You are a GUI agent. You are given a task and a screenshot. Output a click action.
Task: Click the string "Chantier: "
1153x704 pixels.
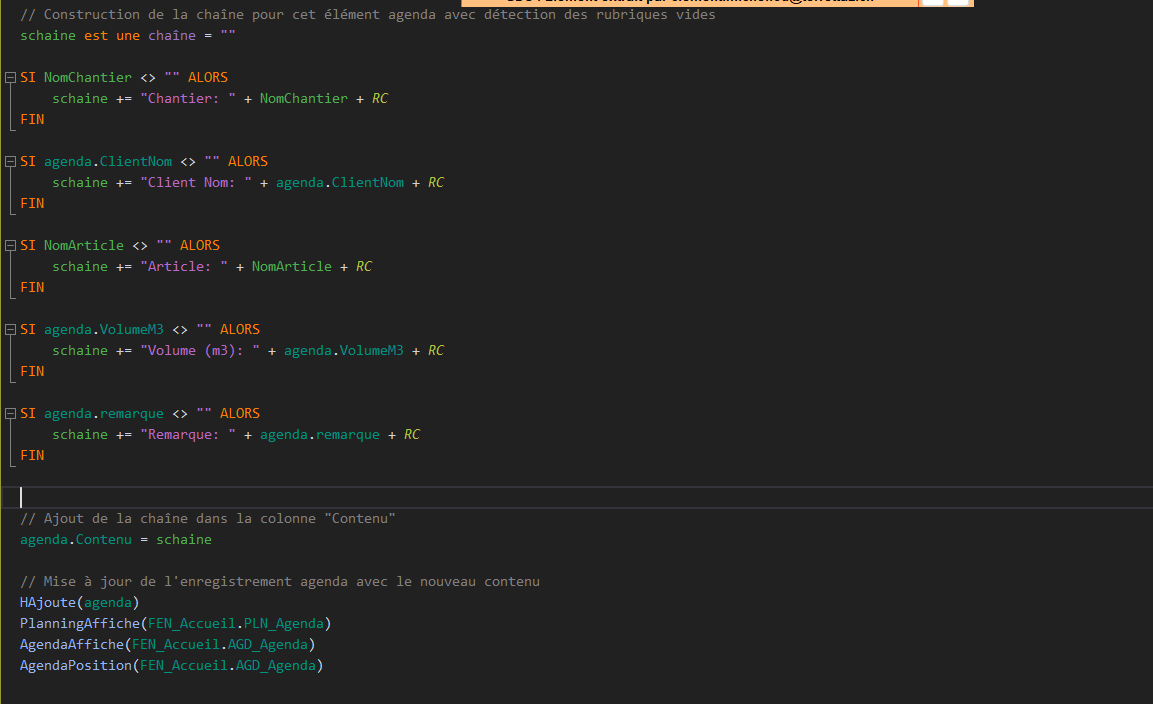click(x=188, y=99)
